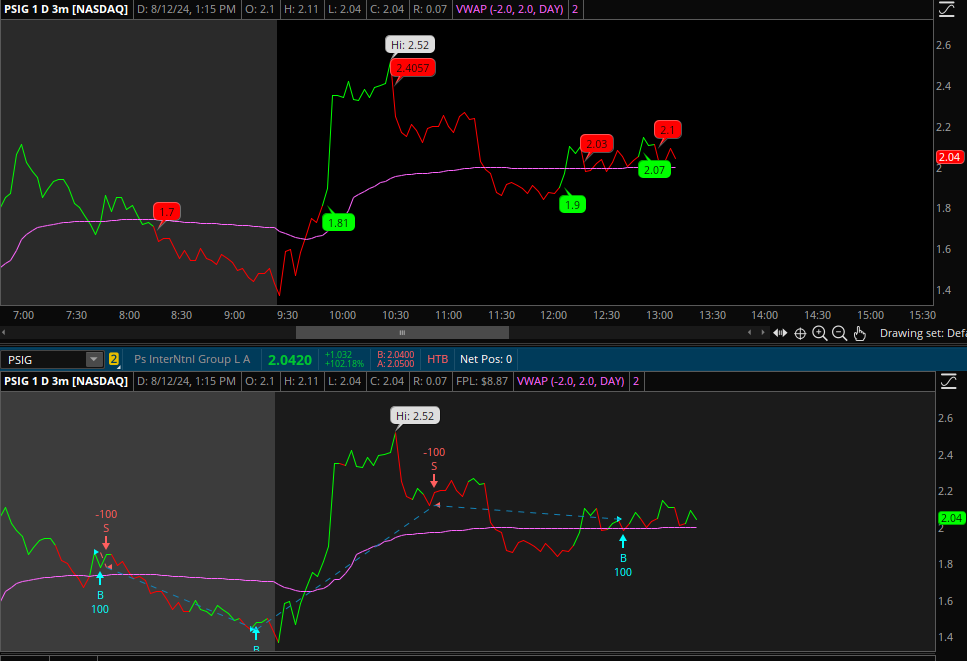Click the yellow link number 2 icon
This screenshot has height=661, width=967.
(x=114, y=359)
